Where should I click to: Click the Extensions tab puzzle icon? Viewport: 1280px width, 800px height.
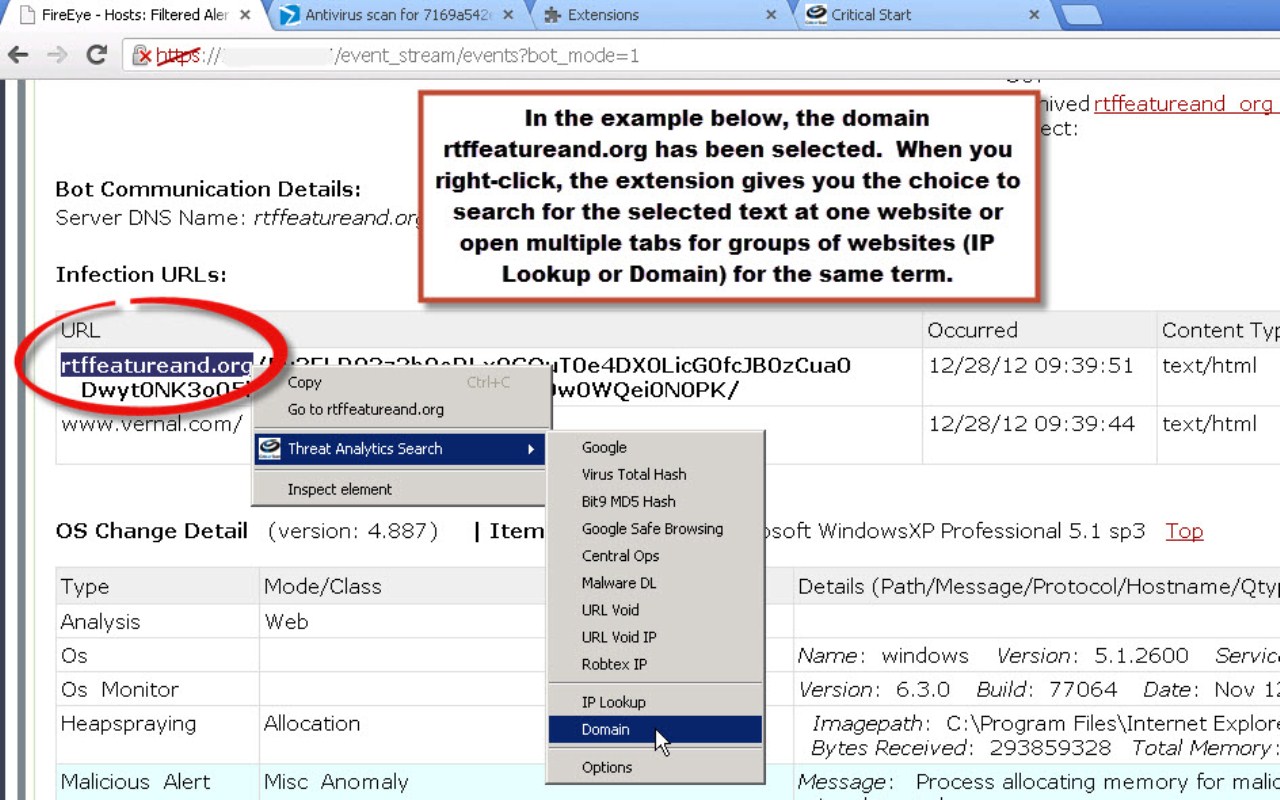pyautogui.click(x=552, y=15)
